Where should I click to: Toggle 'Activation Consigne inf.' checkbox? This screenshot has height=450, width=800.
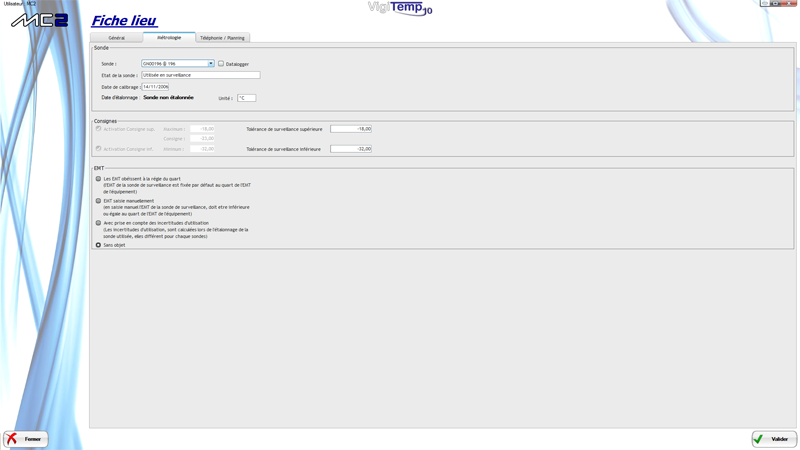tap(98, 149)
